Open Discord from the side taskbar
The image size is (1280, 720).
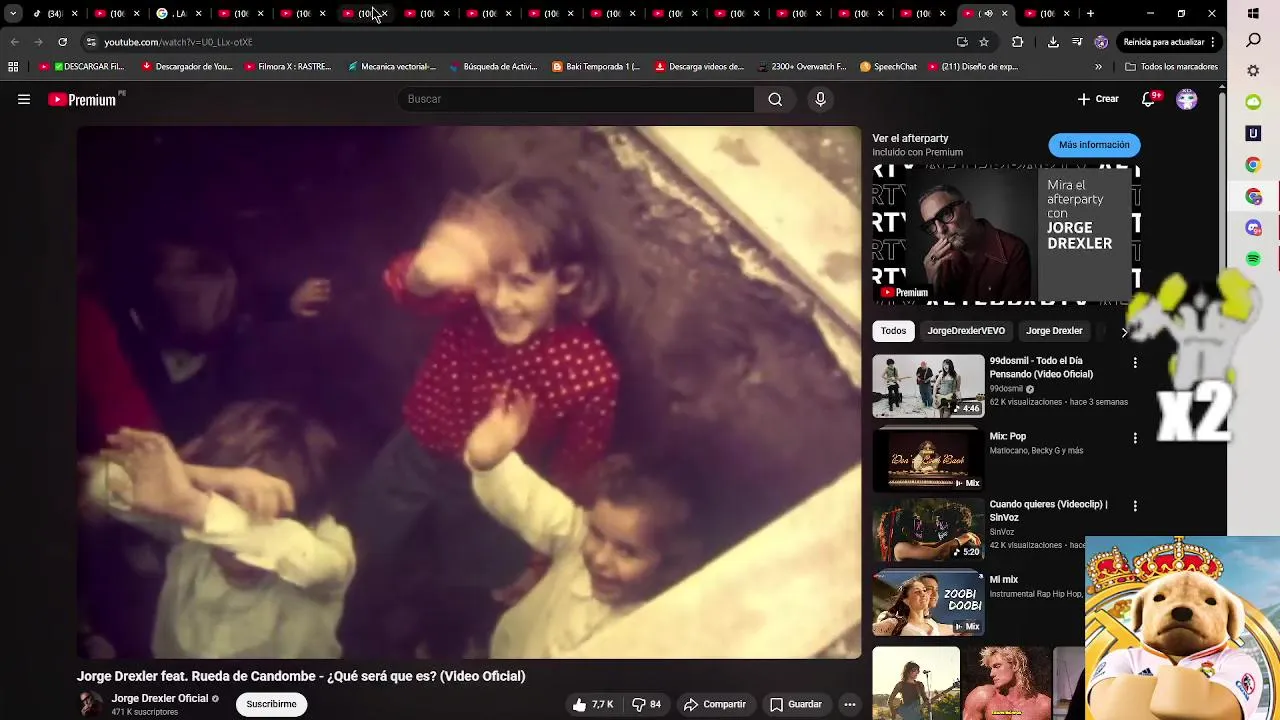[1253, 228]
